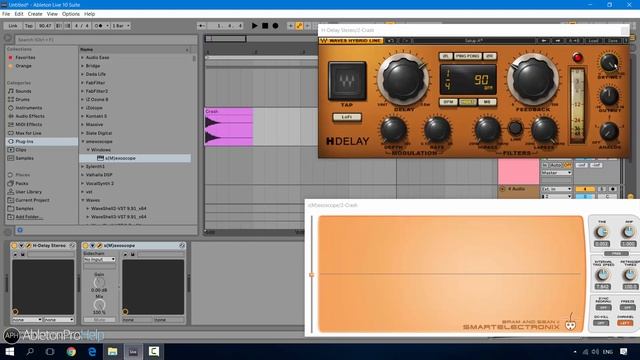Screen dimensions: 640x360
Task: Collapse the Waves folder
Action: [x=82, y=200]
